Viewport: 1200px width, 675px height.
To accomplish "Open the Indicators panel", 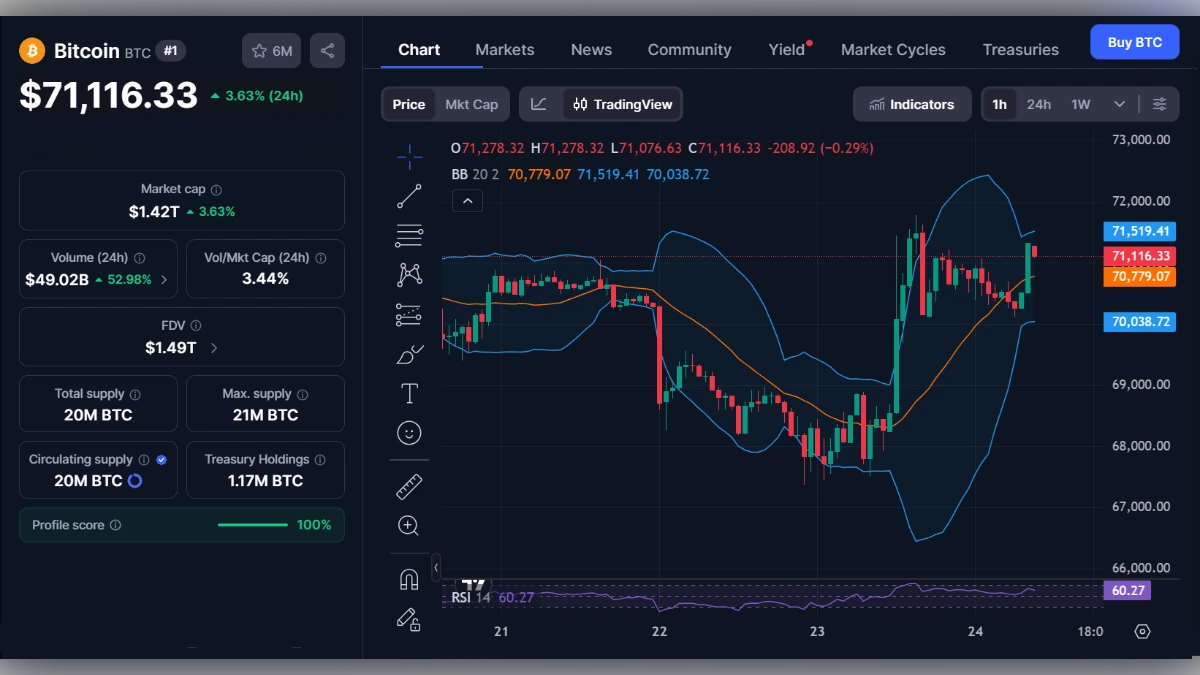I will click(911, 103).
